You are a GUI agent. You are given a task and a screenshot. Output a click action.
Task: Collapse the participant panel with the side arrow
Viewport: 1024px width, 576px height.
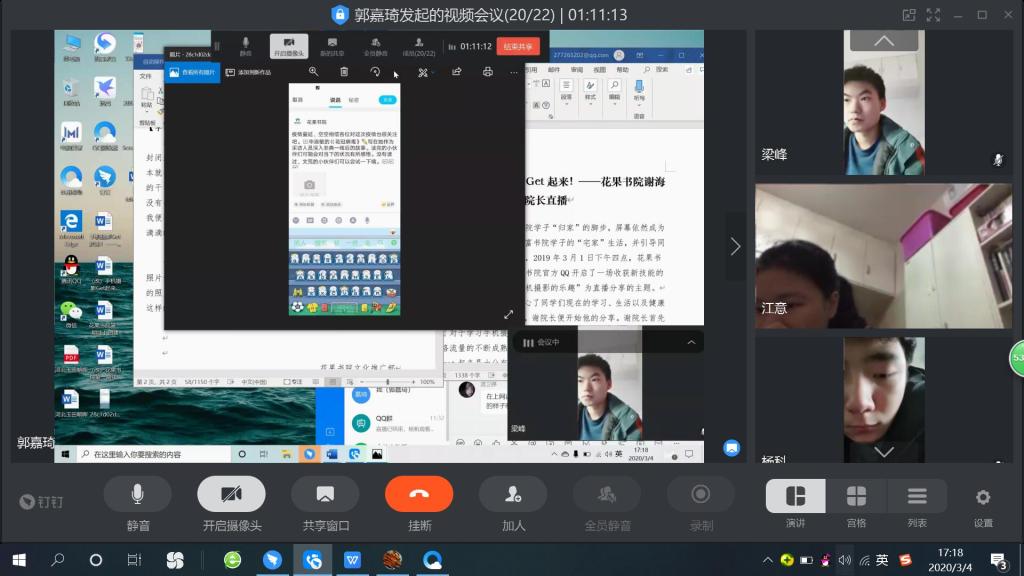pos(735,246)
